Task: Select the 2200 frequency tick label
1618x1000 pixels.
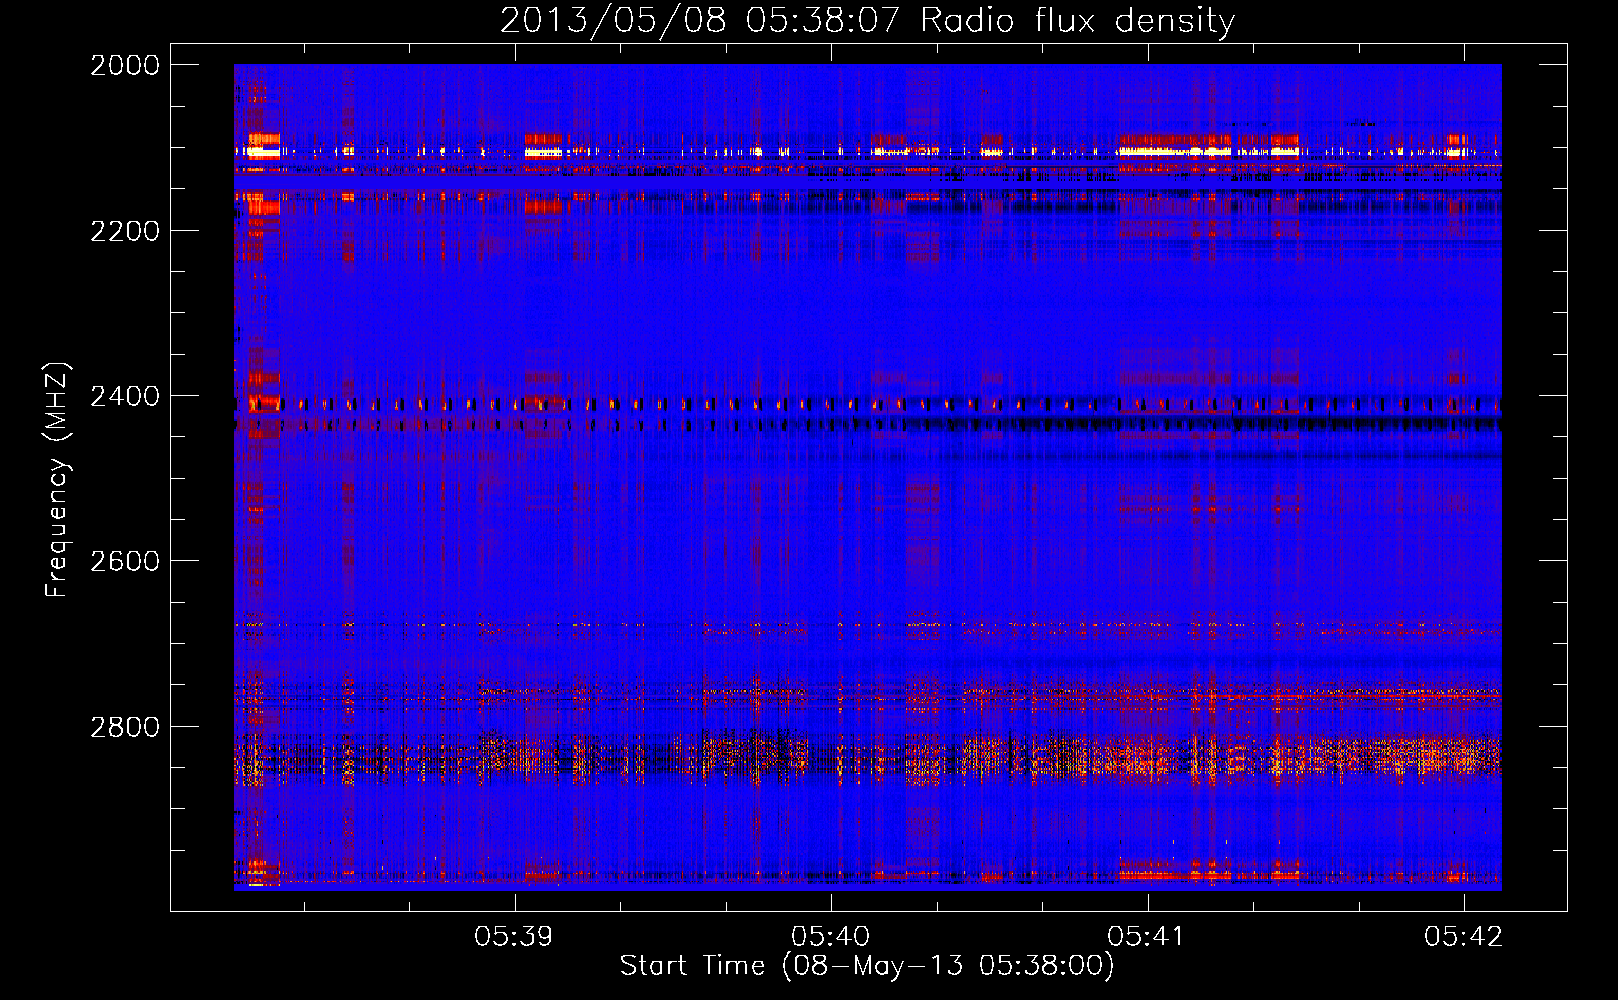Action: (125, 231)
